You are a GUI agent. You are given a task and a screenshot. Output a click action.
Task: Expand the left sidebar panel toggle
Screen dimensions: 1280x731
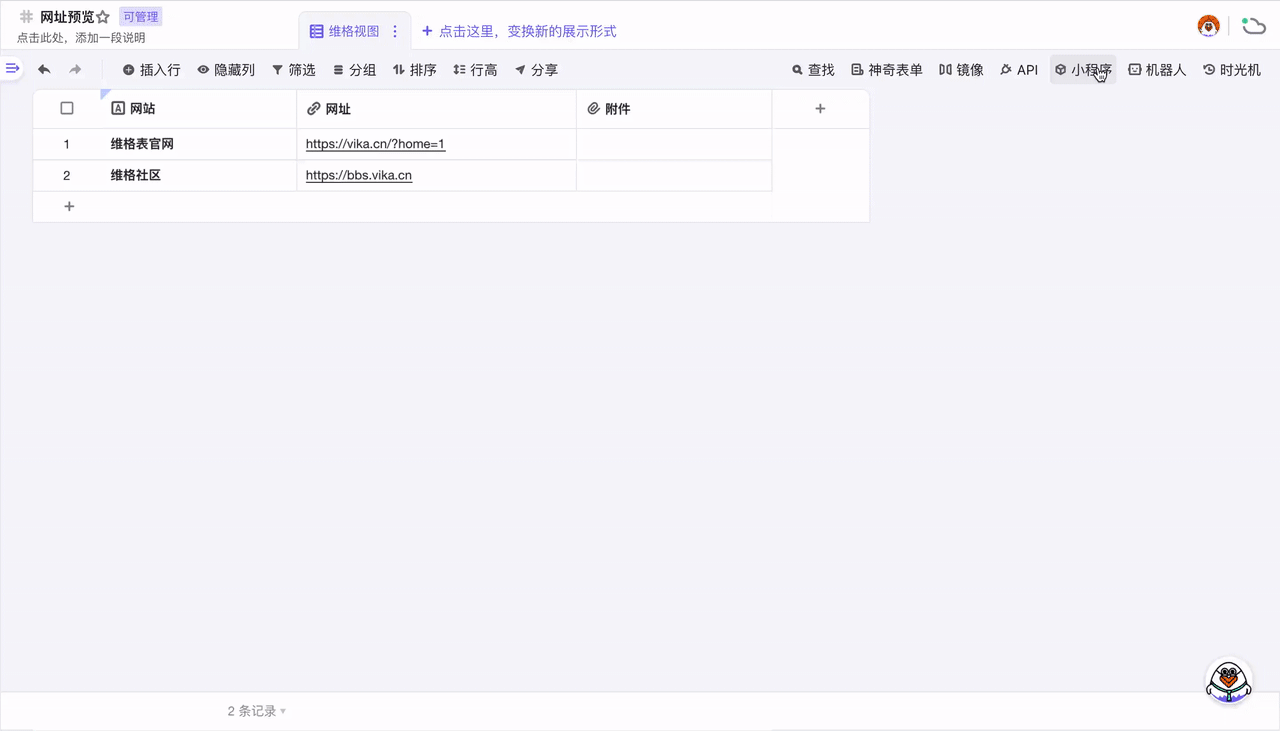[12, 69]
